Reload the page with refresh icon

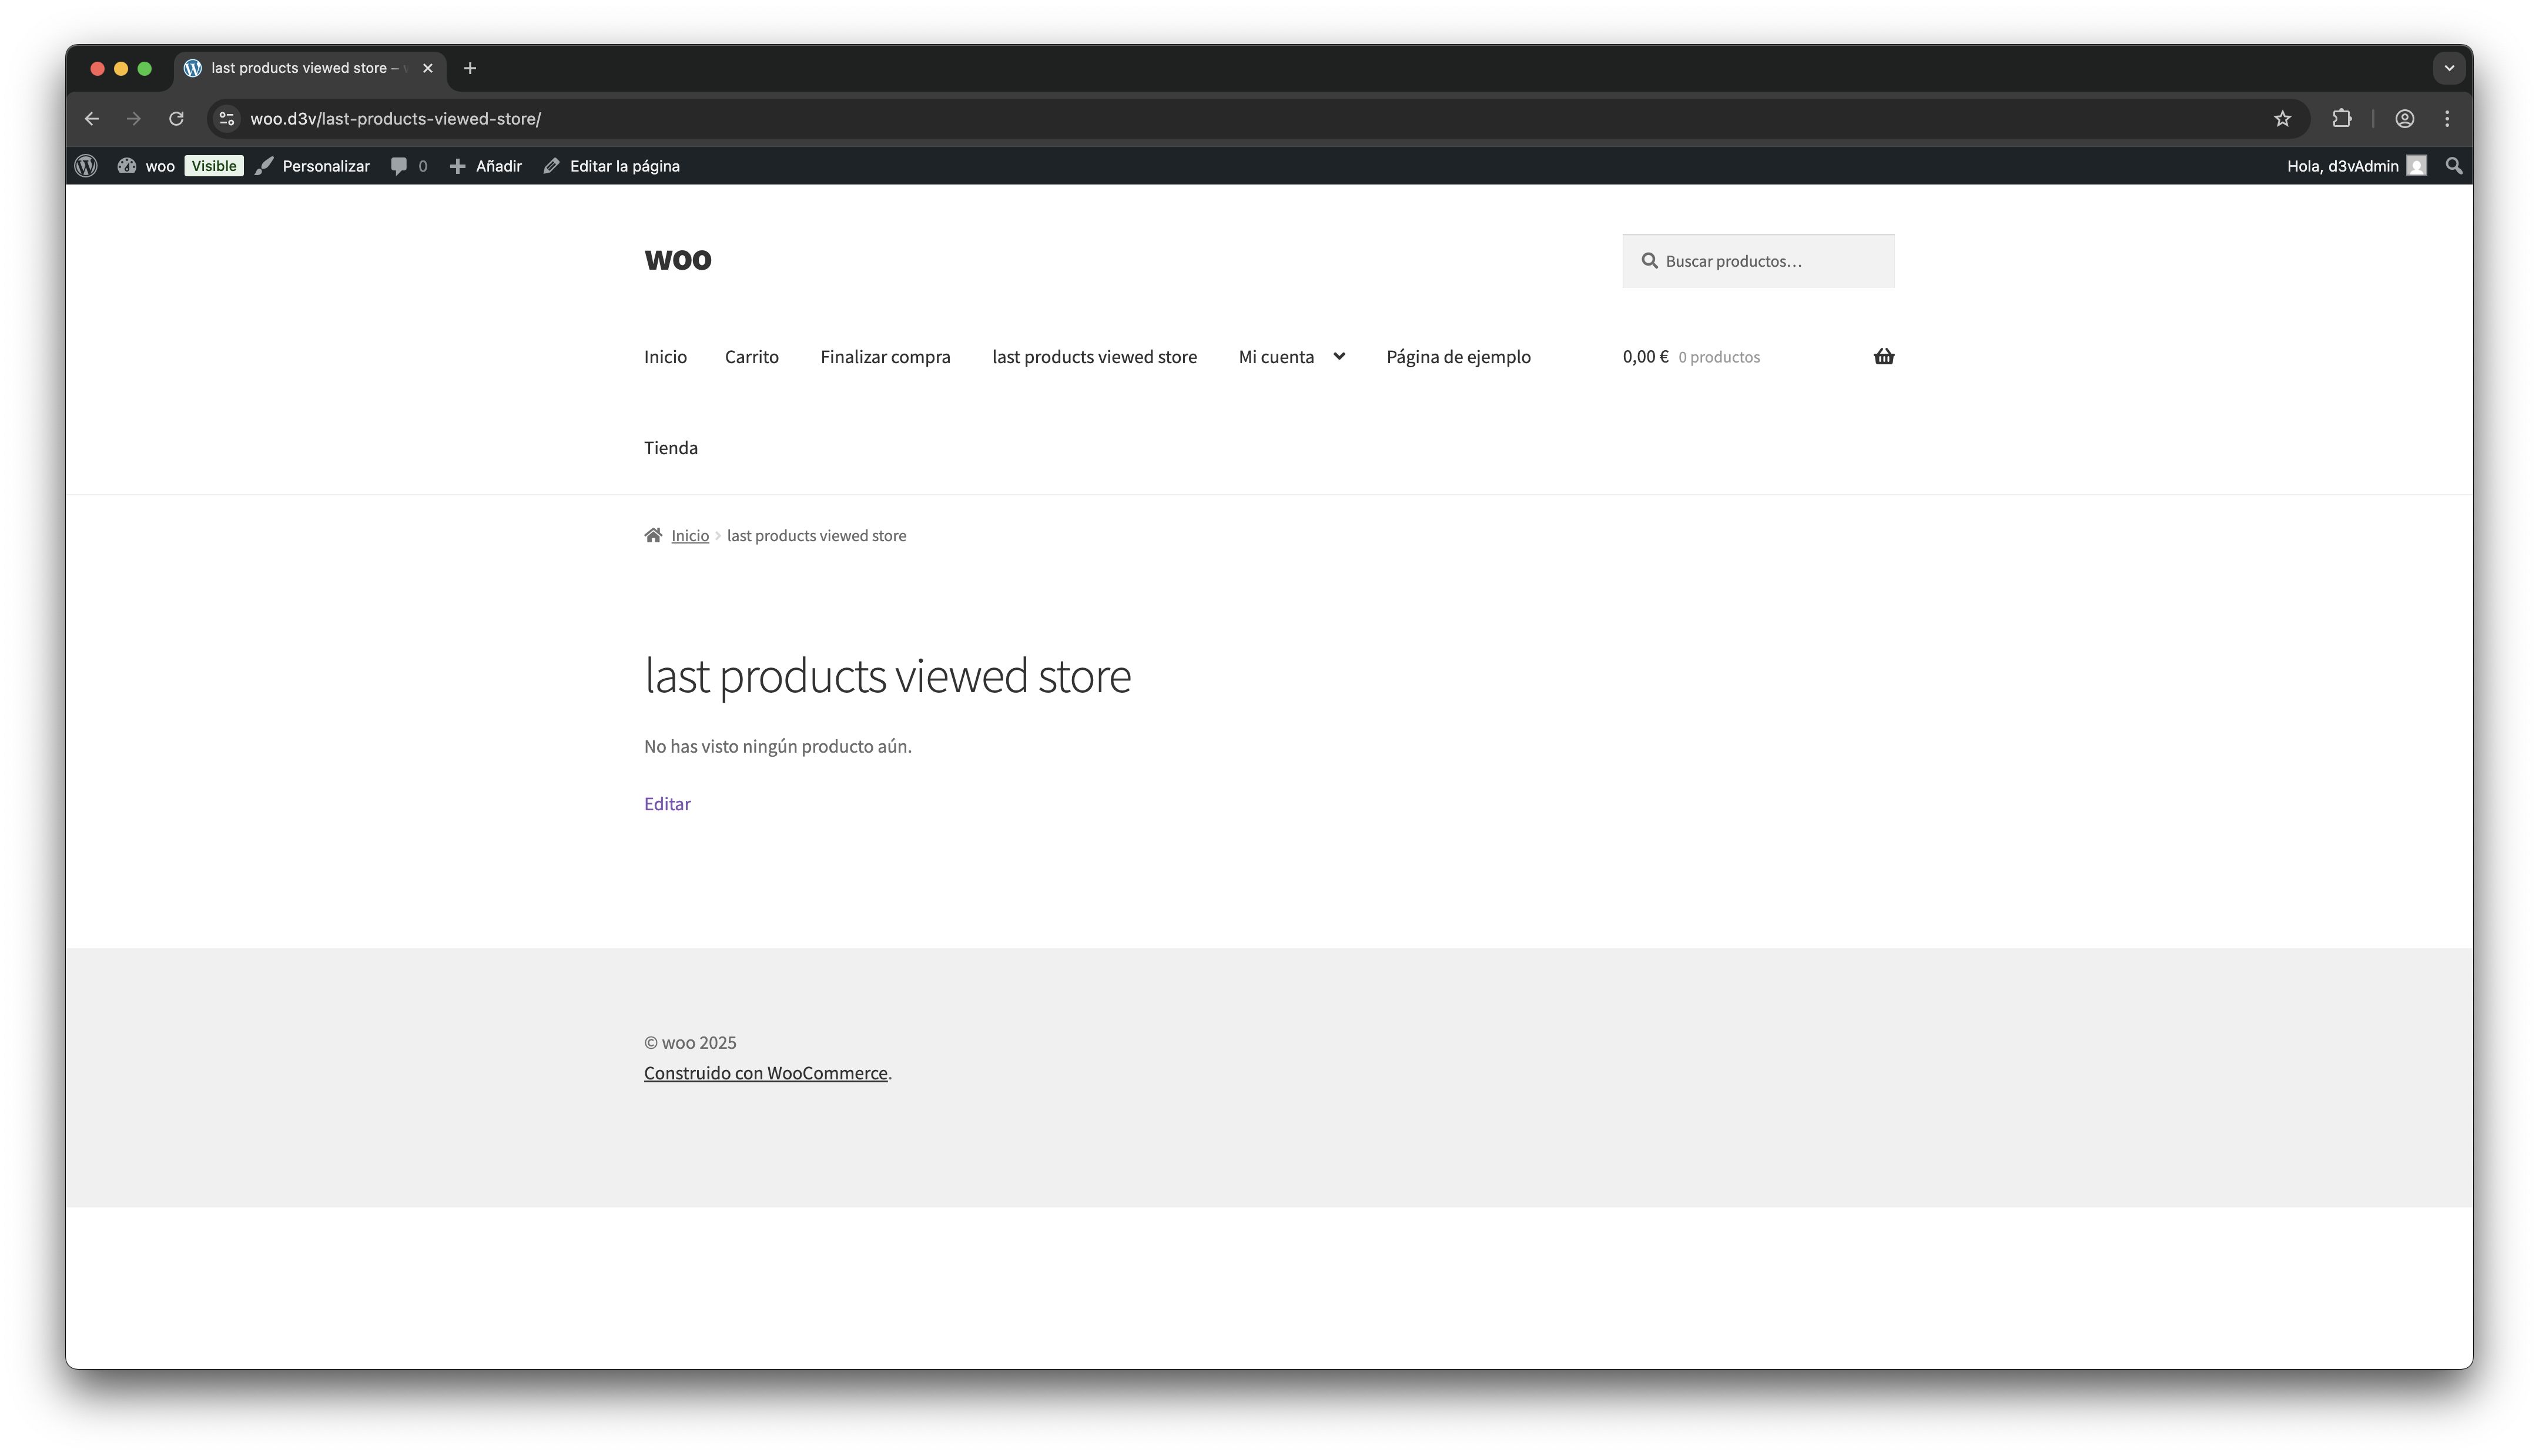pyautogui.click(x=176, y=119)
